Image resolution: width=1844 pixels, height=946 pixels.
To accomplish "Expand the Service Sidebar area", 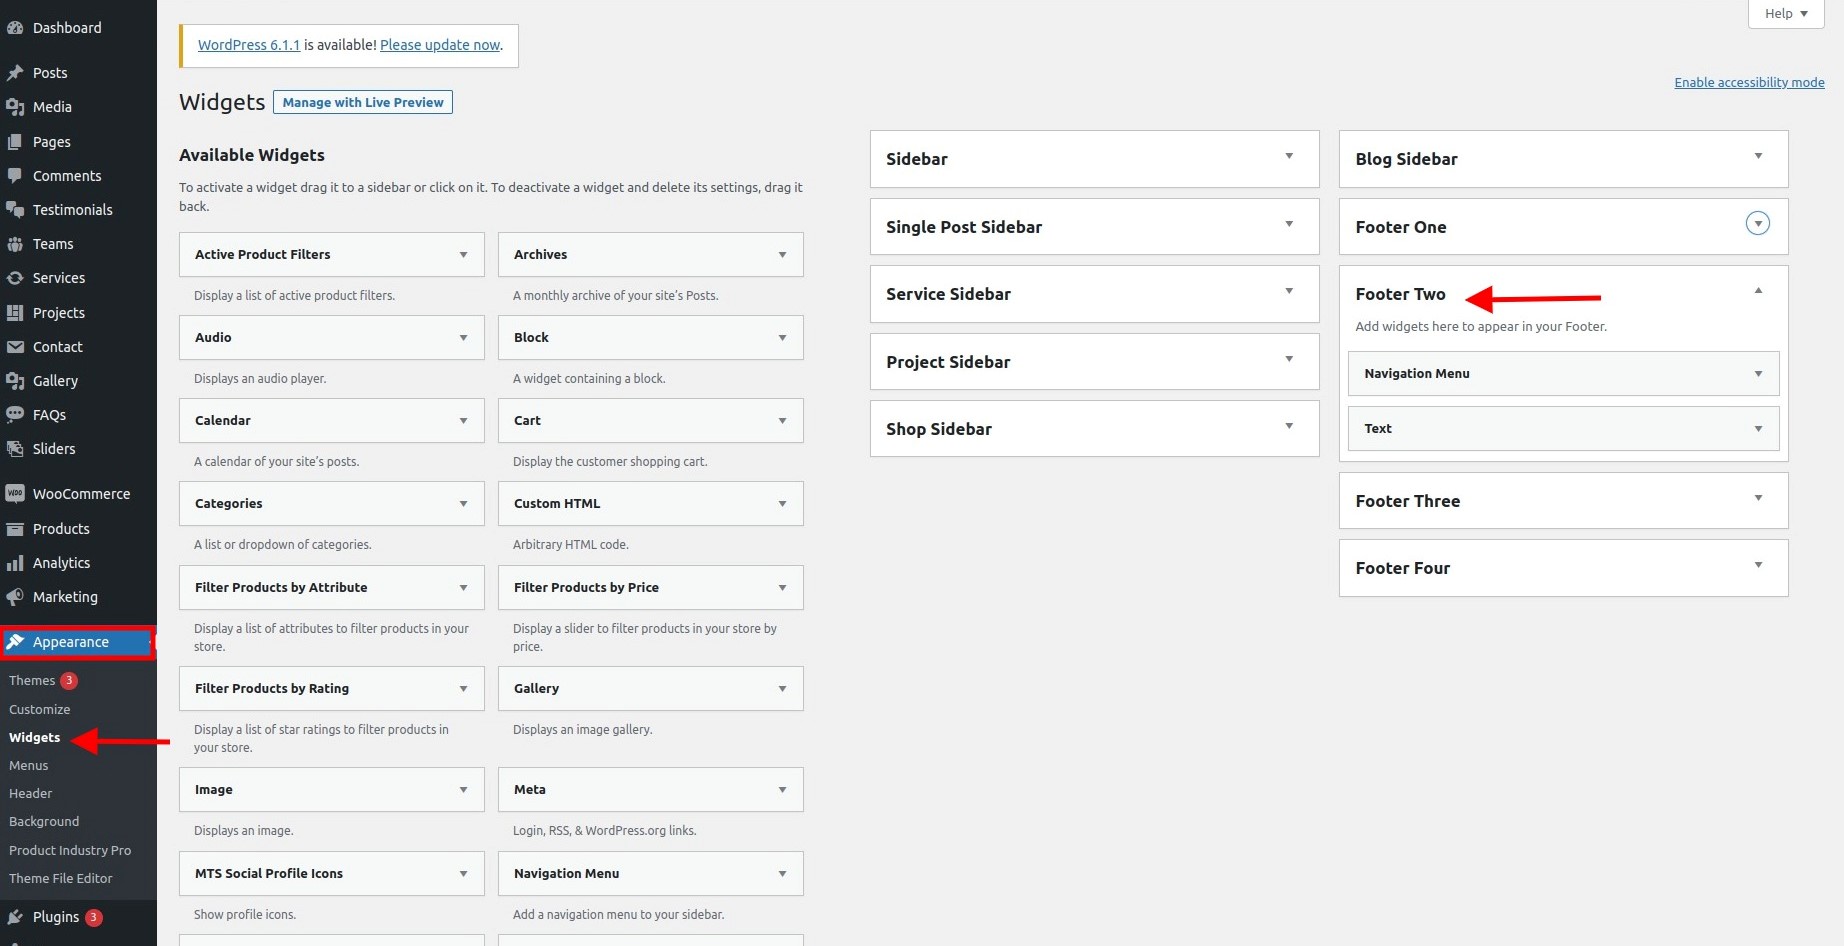I will tap(1289, 291).
